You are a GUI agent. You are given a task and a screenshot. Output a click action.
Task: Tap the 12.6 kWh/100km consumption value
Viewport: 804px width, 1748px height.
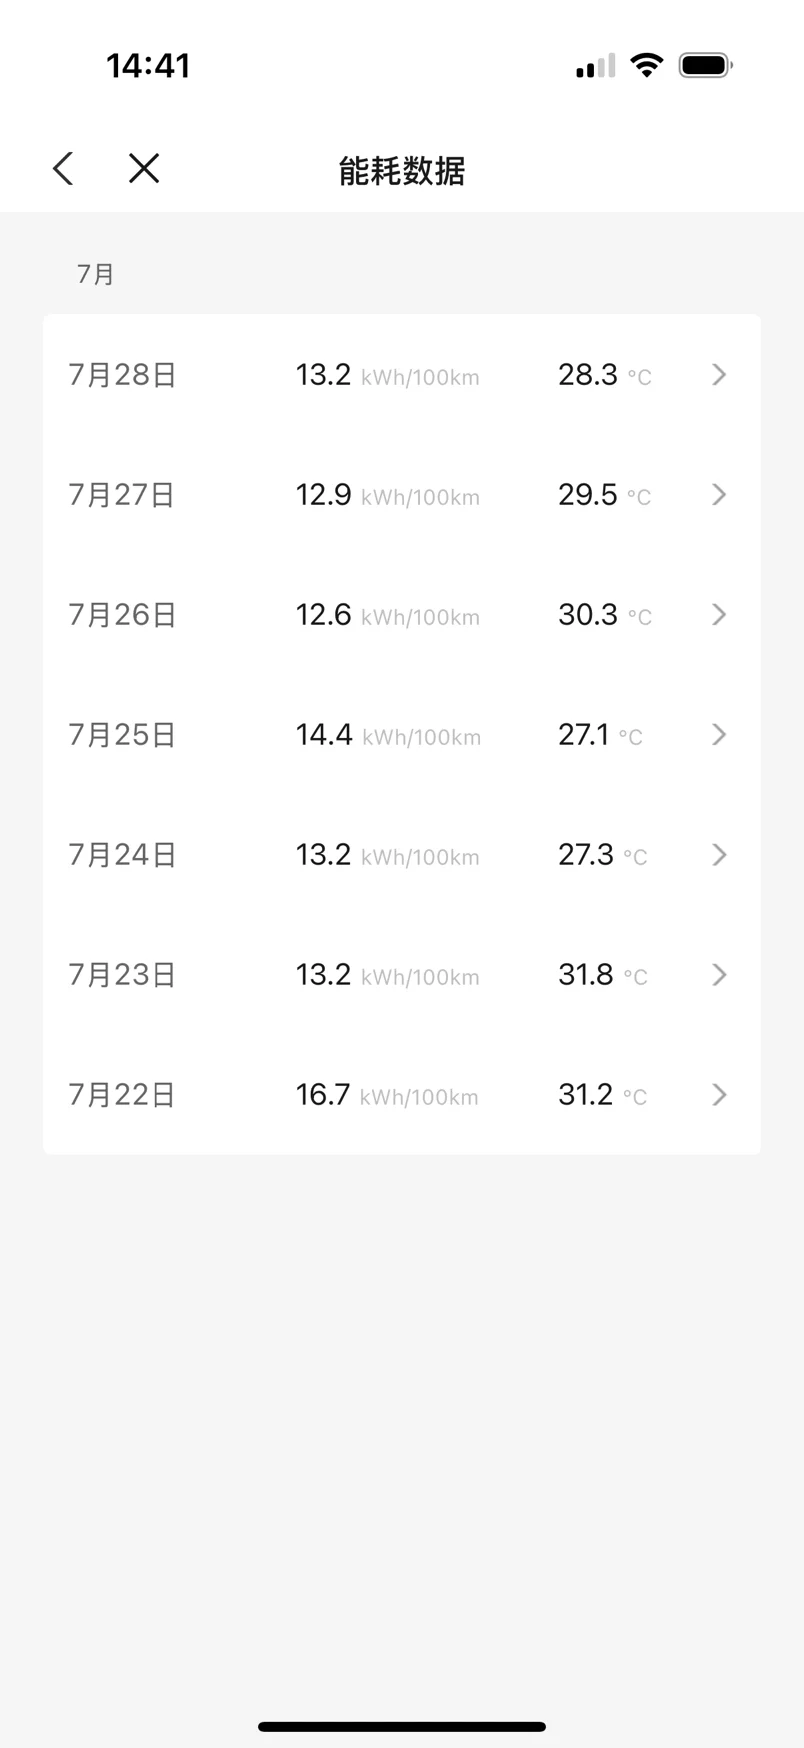point(388,615)
